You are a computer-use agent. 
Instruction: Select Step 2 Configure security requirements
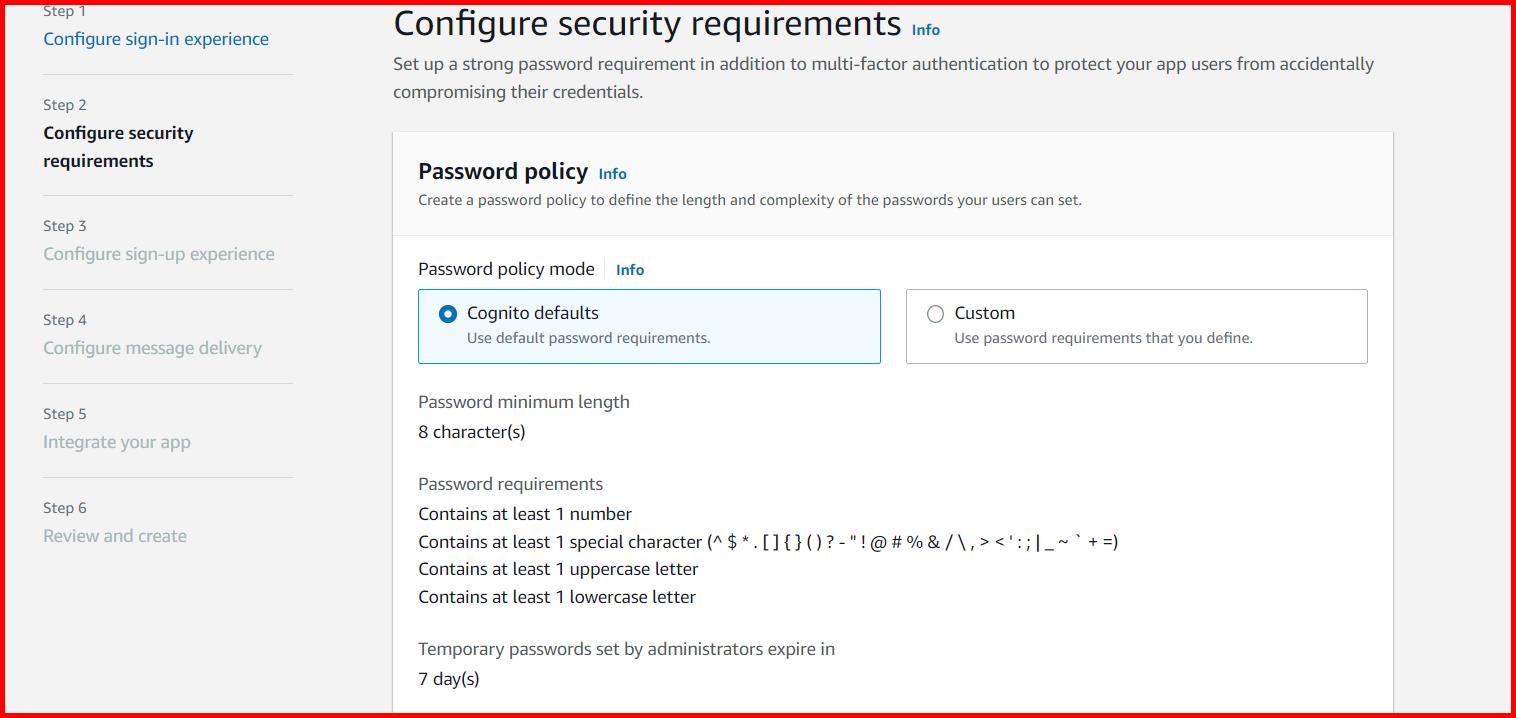click(118, 146)
